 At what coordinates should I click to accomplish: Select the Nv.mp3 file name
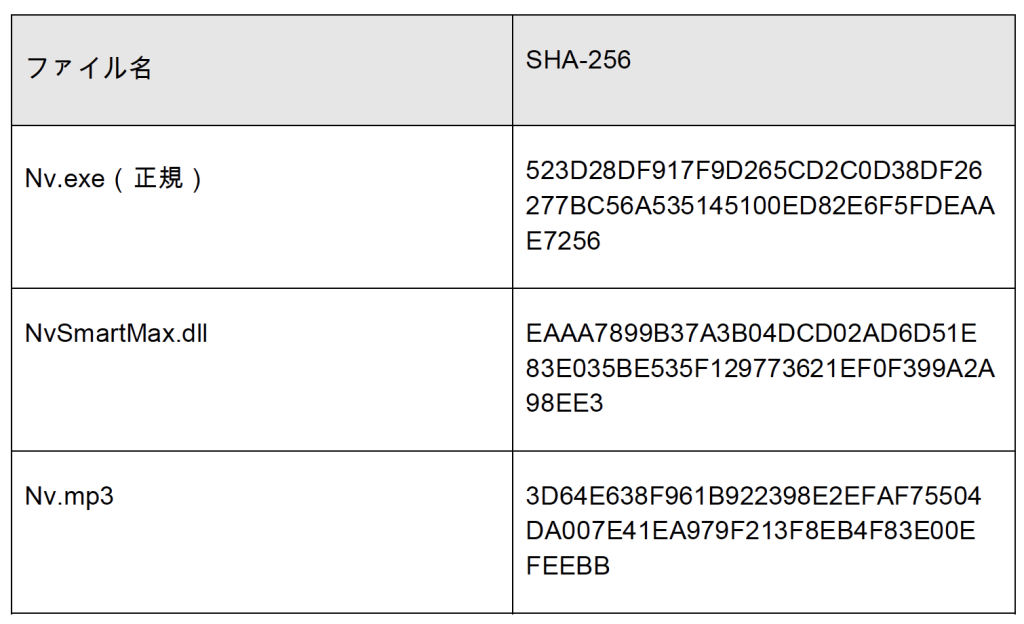coord(69,495)
